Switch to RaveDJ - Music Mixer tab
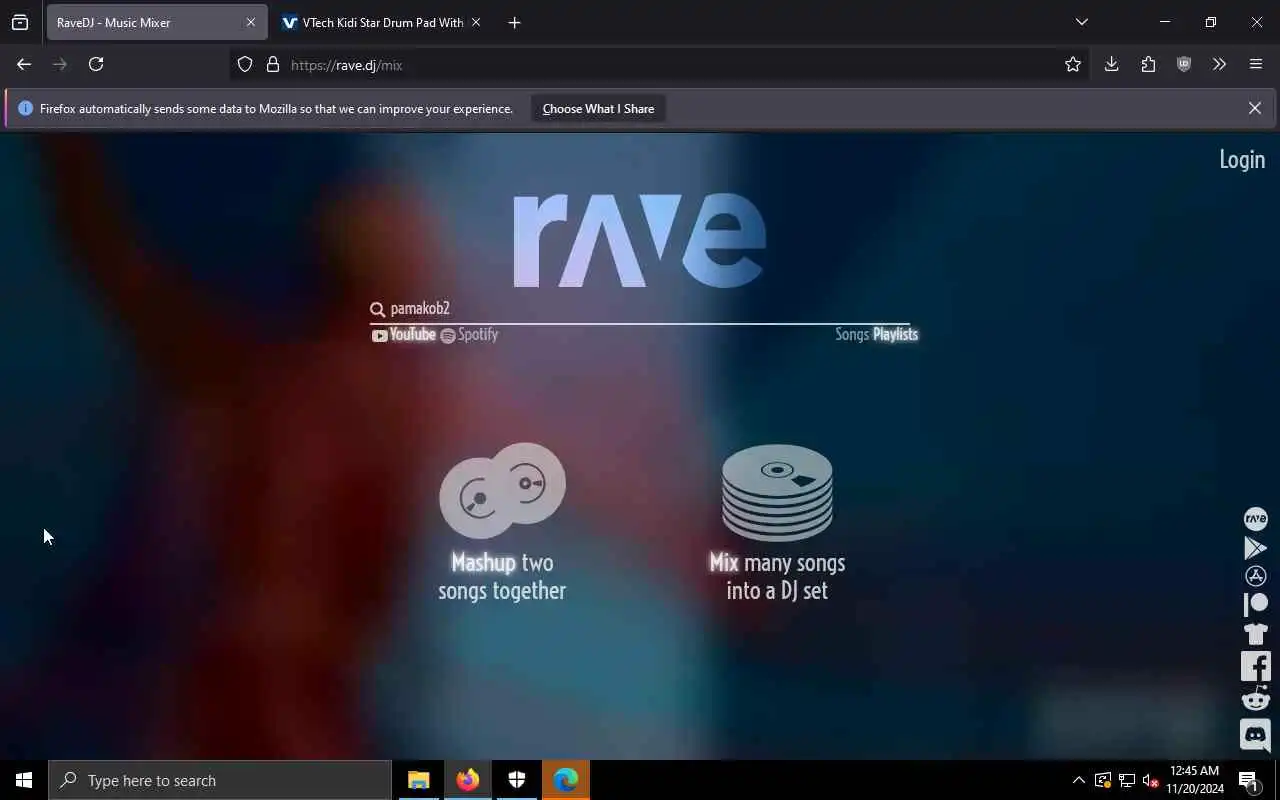 pos(156,22)
